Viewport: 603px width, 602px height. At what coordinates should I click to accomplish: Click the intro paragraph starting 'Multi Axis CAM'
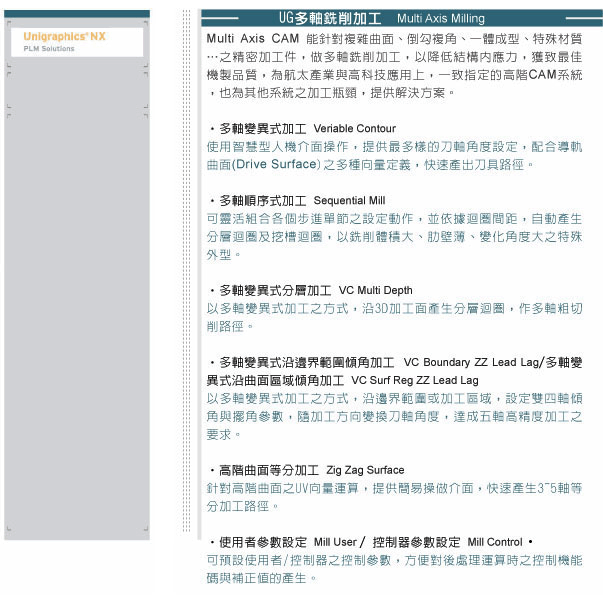(x=394, y=66)
